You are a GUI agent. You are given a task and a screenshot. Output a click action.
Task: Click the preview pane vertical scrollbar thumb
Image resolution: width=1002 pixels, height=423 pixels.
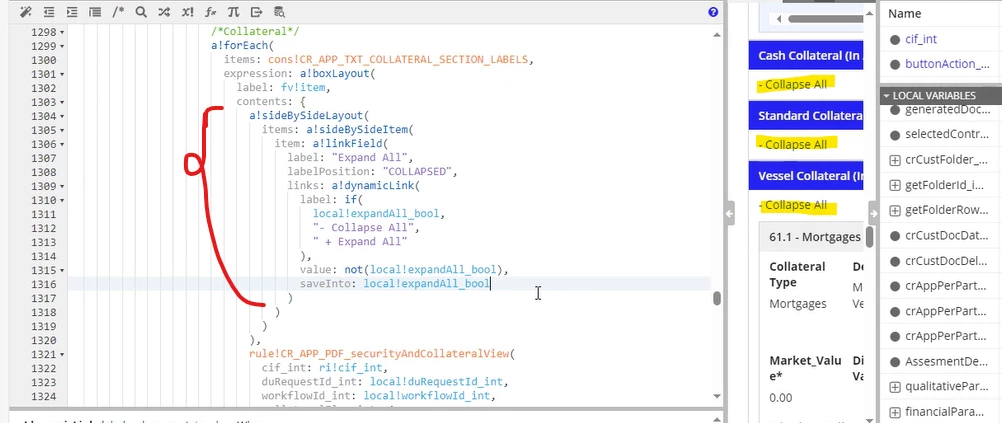coord(869,236)
